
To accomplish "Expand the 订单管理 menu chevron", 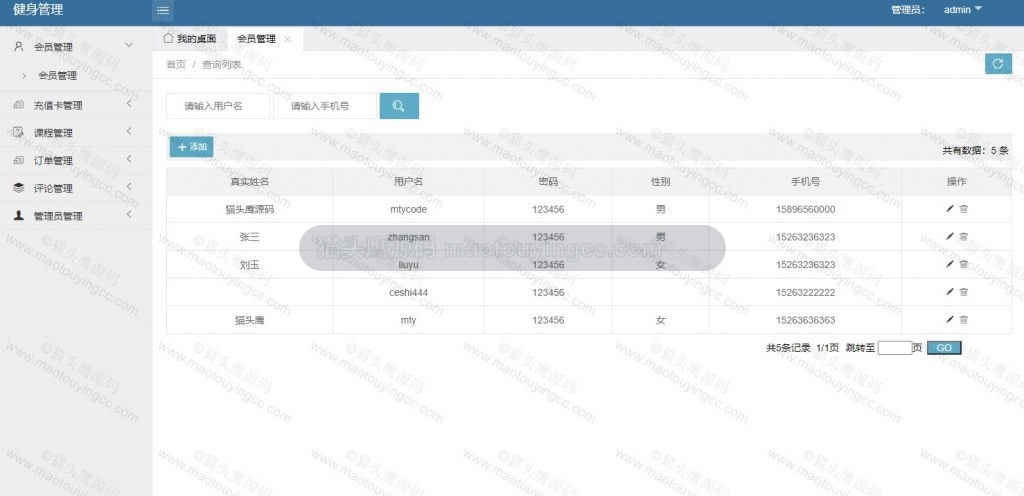I will click(x=129, y=159).
